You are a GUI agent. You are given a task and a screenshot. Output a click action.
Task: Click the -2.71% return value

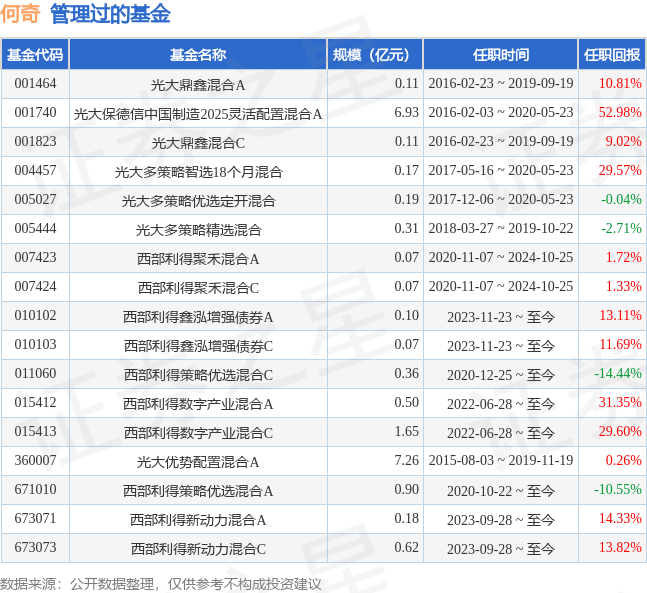(621, 229)
